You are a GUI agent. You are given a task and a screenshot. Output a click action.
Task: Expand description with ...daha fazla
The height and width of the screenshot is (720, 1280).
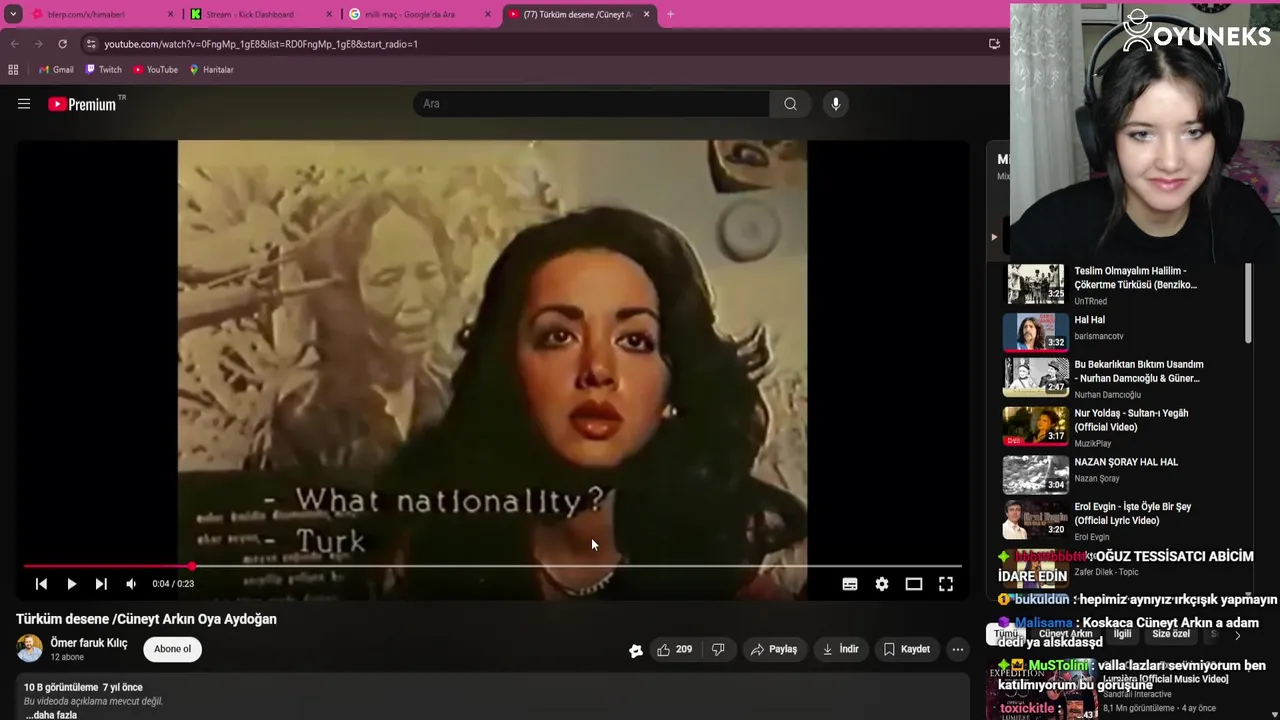[x=51, y=715]
